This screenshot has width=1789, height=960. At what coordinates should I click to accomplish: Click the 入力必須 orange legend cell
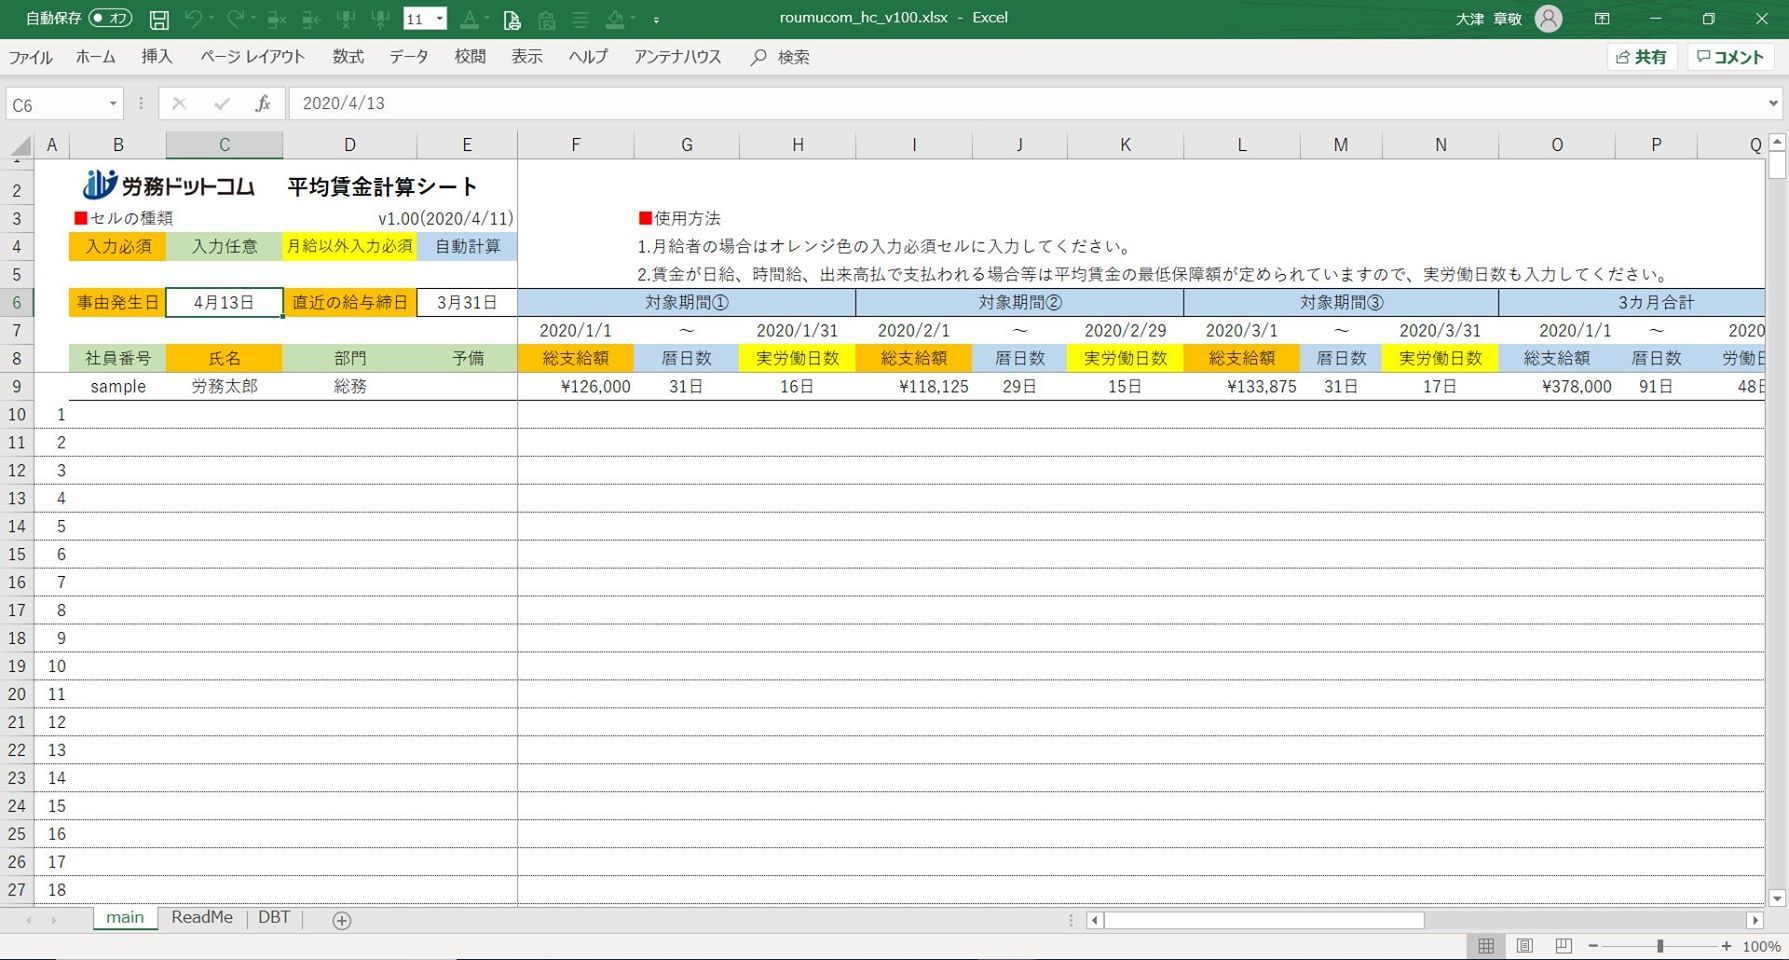(118, 246)
